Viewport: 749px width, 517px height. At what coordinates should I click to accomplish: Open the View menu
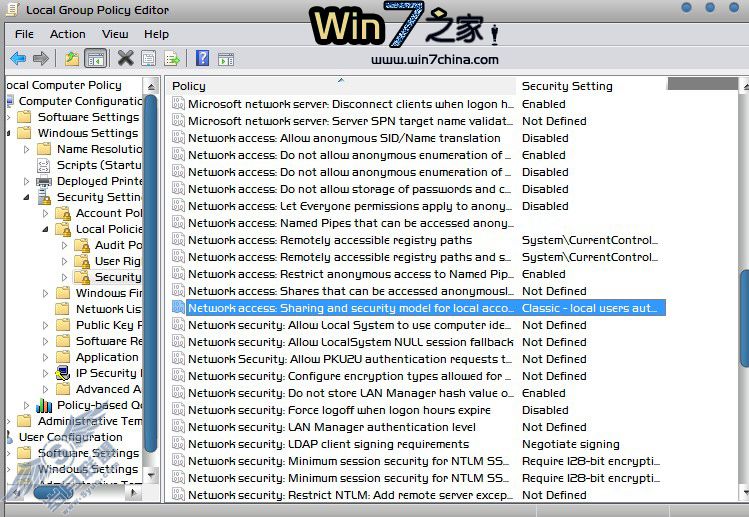pyautogui.click(x=115, y=34)
